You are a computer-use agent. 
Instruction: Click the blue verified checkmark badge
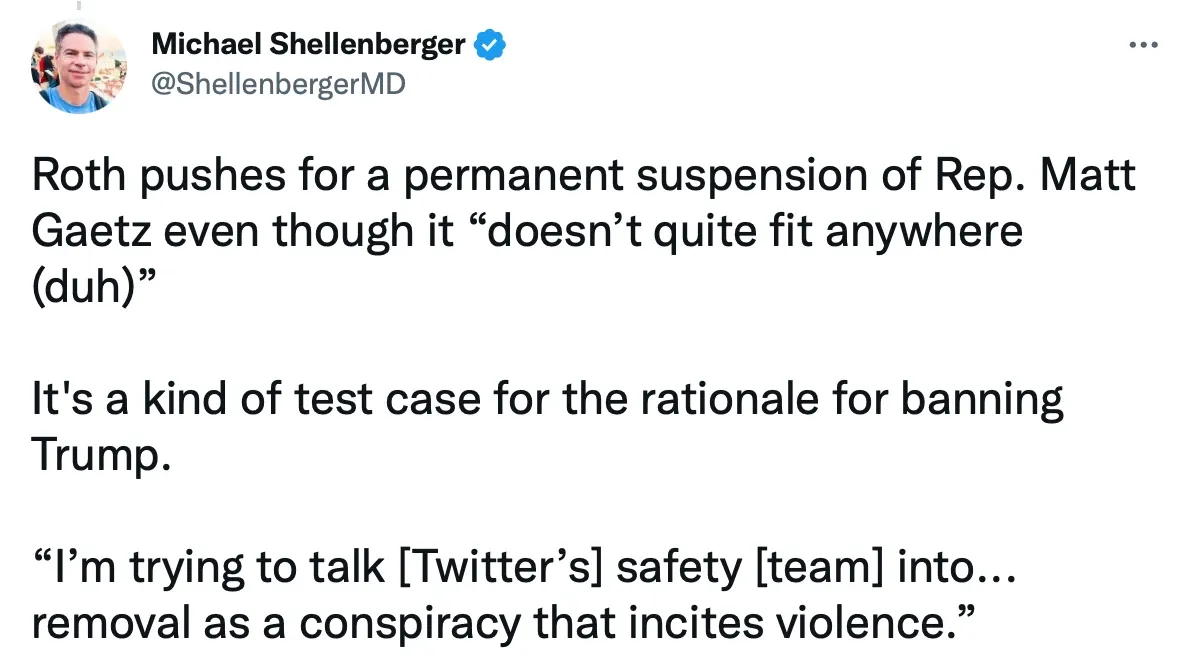click(x=490, y=45)
